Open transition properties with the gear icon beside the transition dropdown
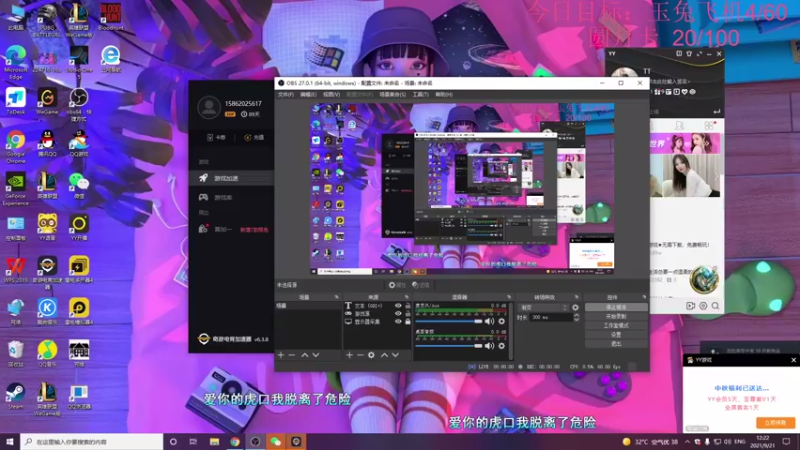 tap(576, 307)
